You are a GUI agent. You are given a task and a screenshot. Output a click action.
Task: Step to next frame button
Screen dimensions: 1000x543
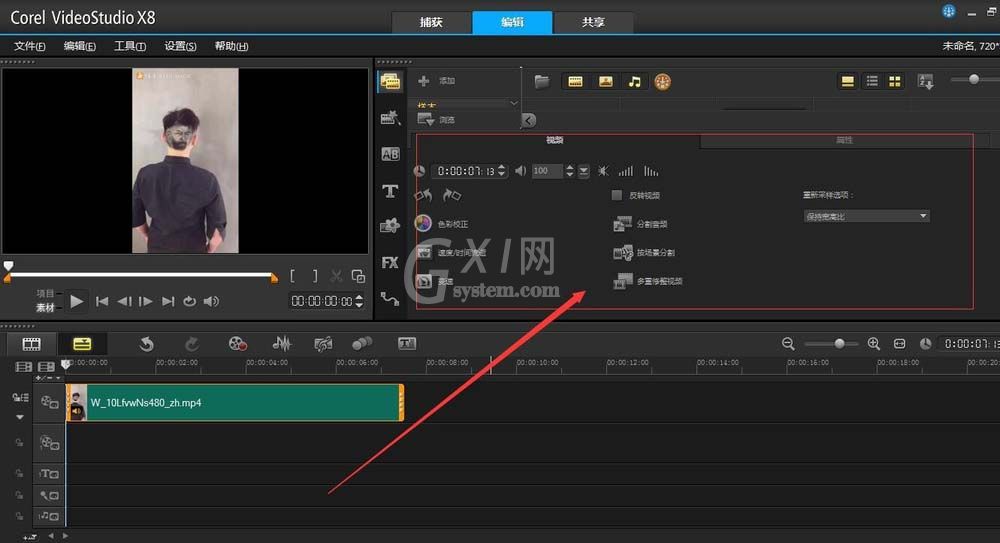coord(146,301)
